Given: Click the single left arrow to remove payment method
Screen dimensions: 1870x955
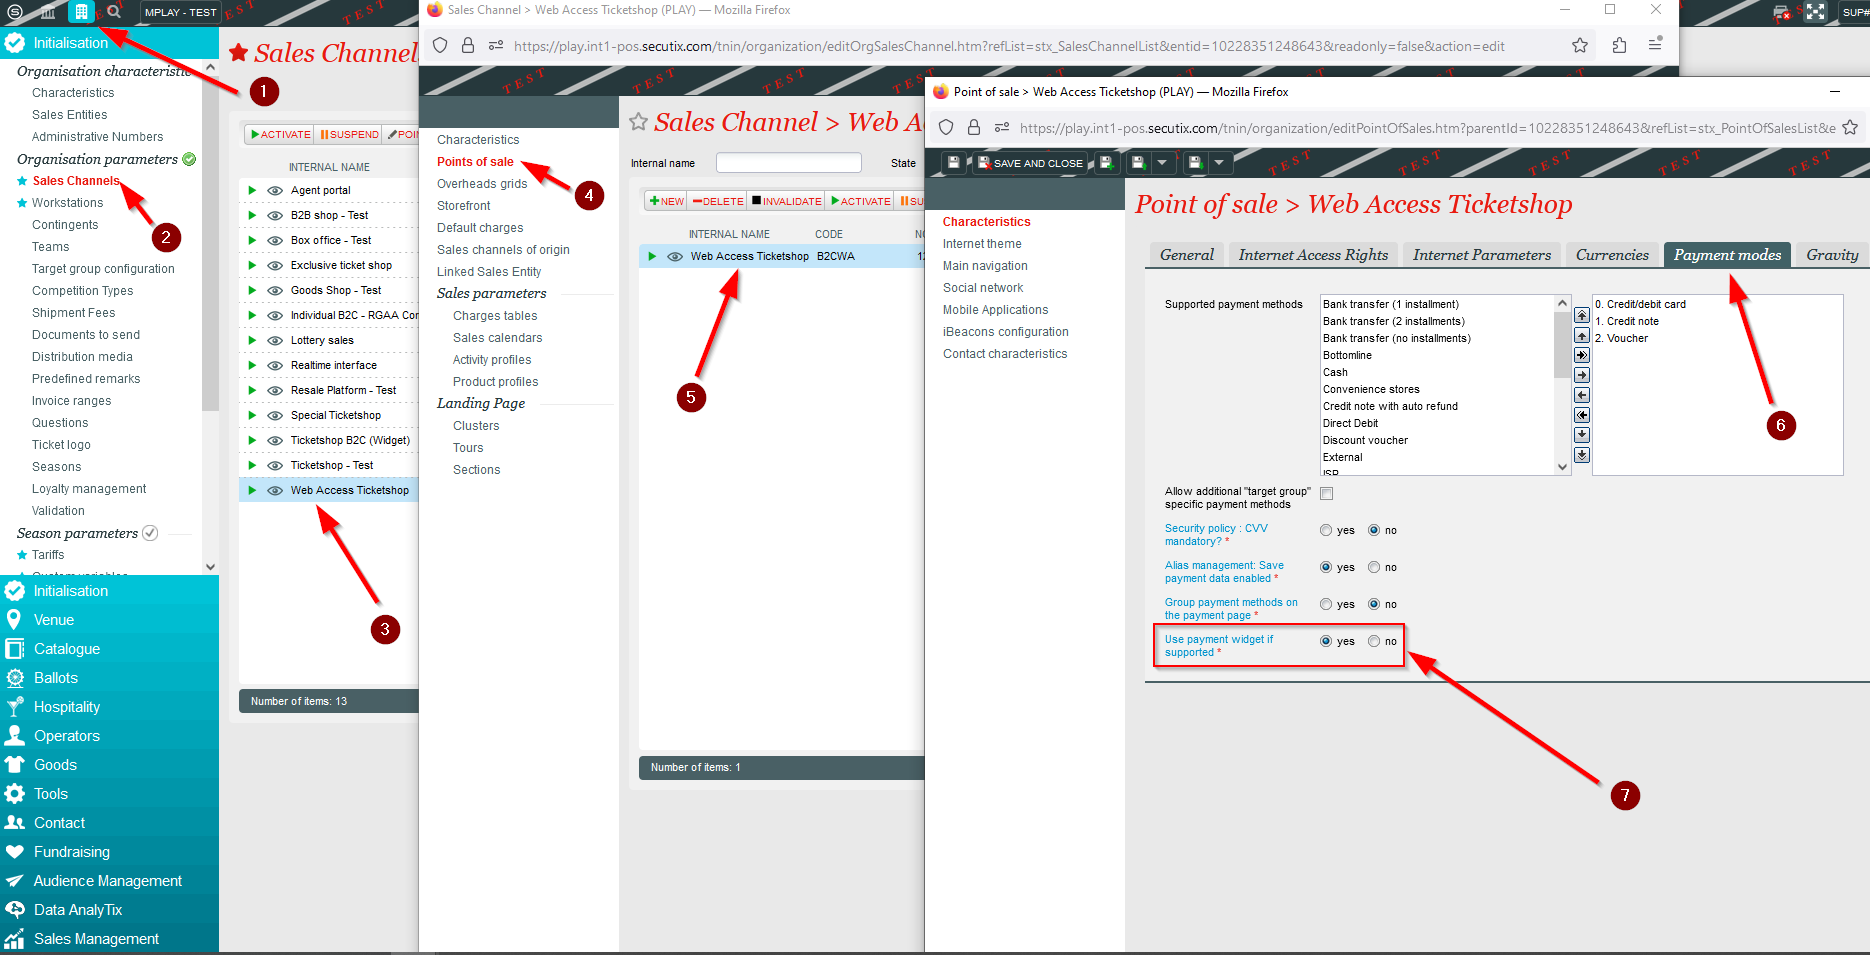Looking at the screenshot, I should pos(1582,395).
